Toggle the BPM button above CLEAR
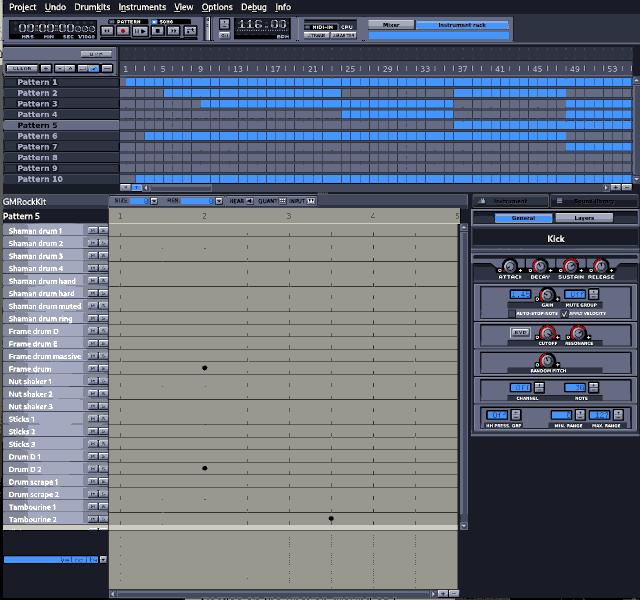This screenshot has height=600, width=640. coord(96,54)
